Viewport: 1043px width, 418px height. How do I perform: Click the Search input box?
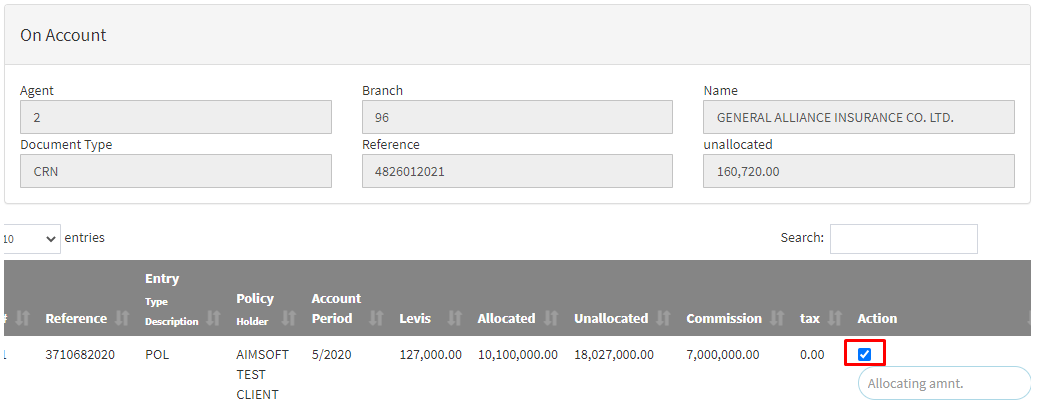pyautogui.click(x=903, y=239)
